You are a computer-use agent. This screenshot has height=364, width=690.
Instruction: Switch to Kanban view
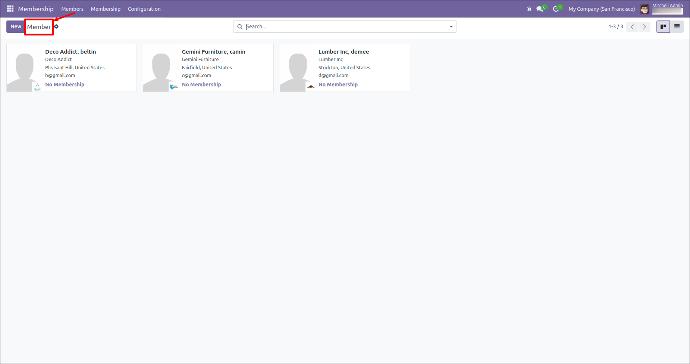663,27
